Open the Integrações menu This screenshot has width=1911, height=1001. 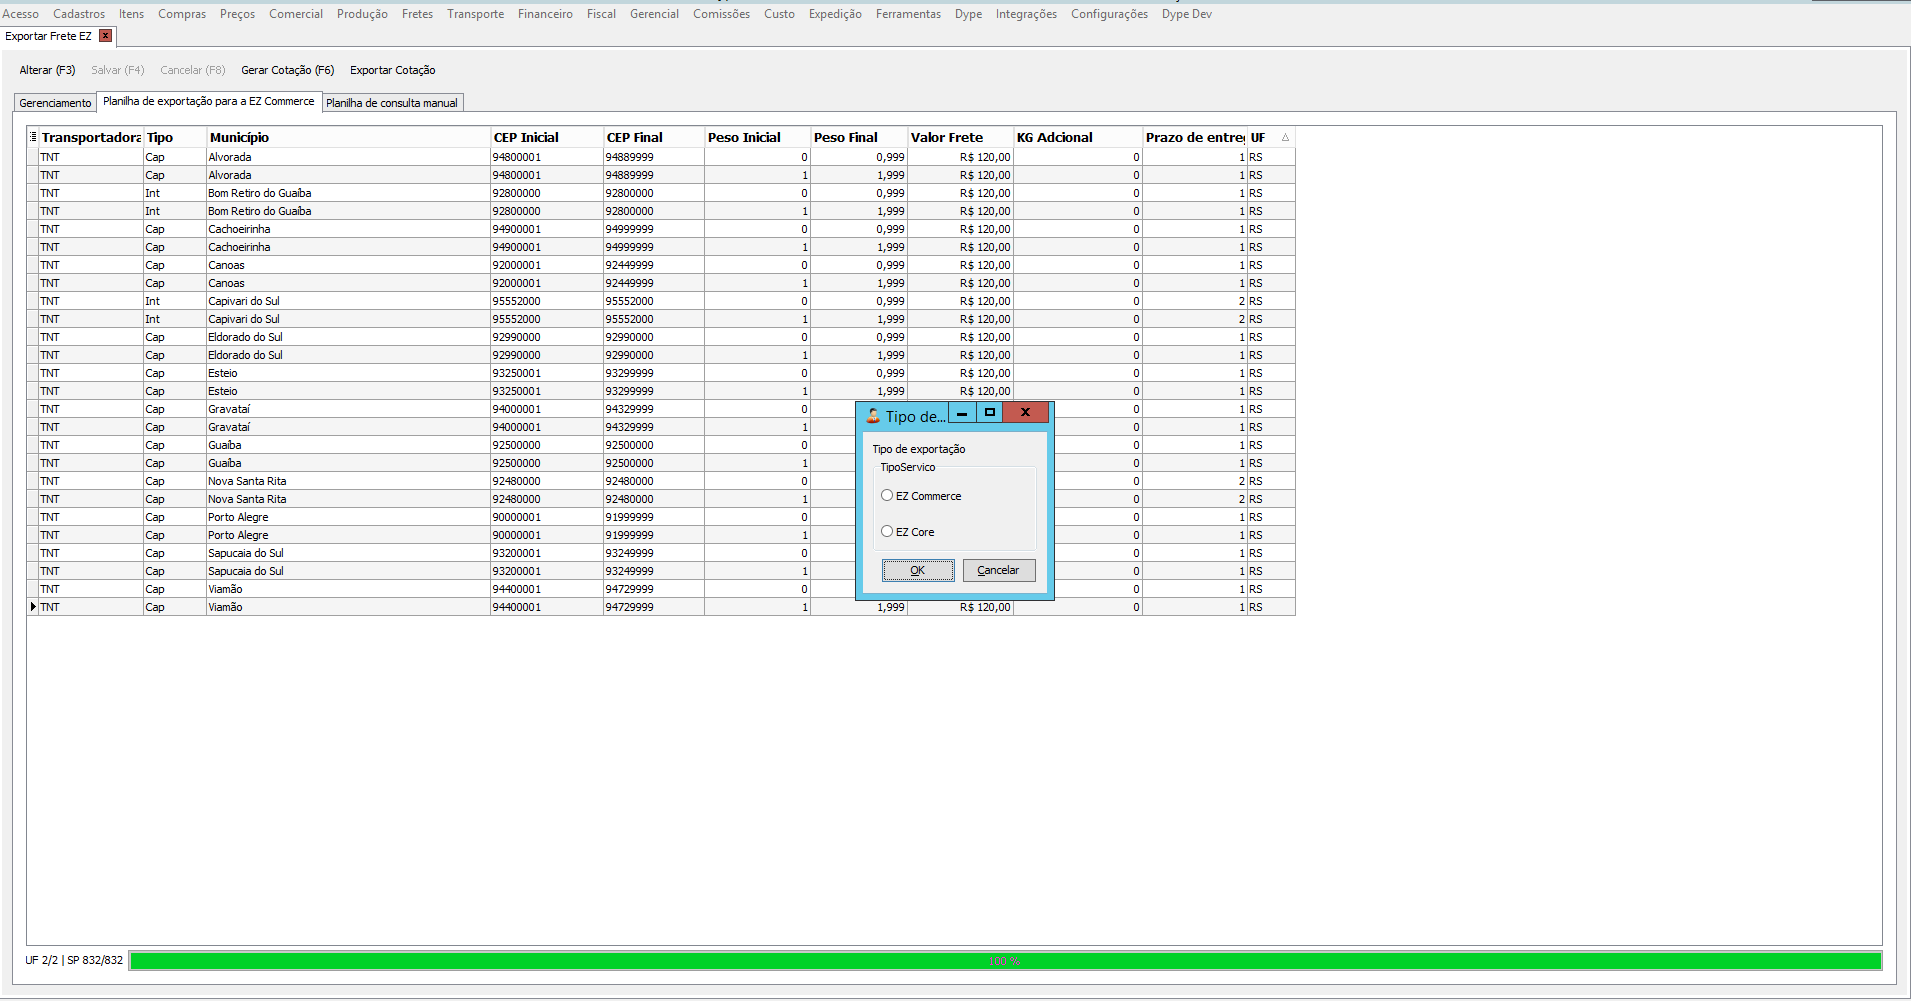point(1026,14)
